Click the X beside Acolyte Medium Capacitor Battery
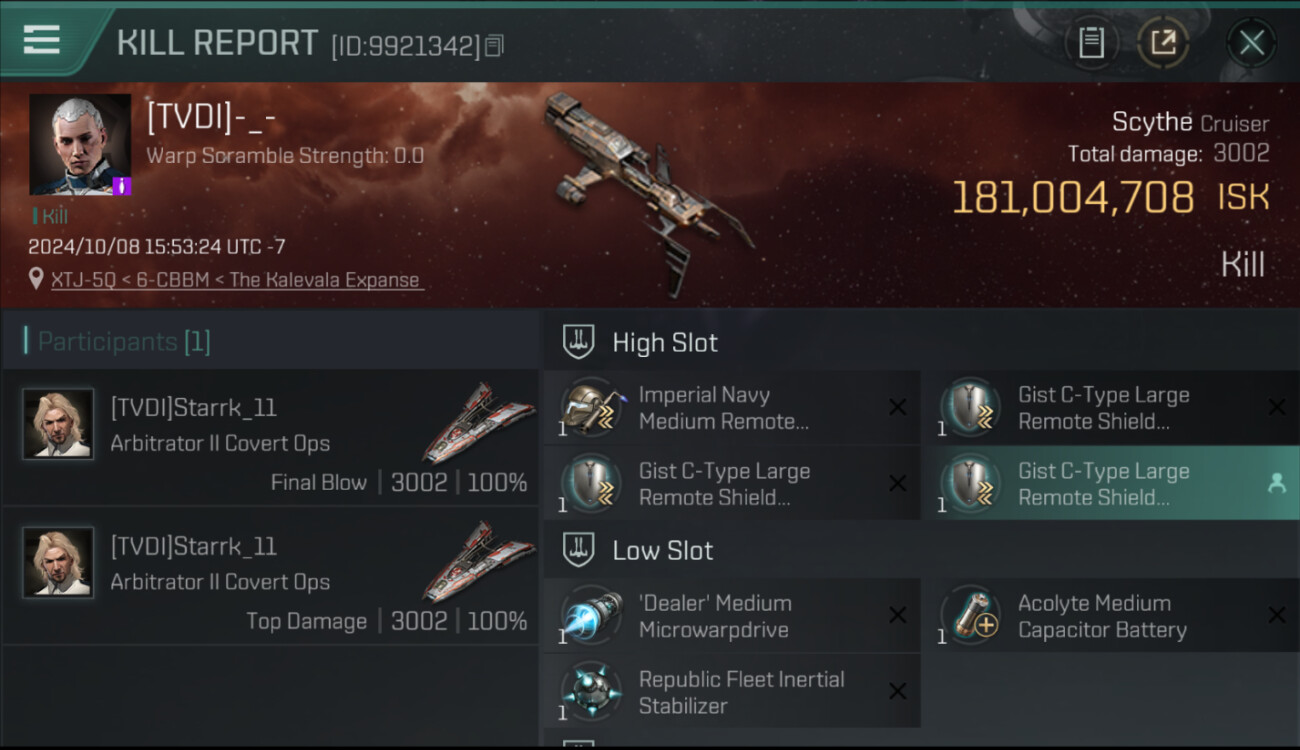Screen dimensions: 1300x750 coord(1276,615)
